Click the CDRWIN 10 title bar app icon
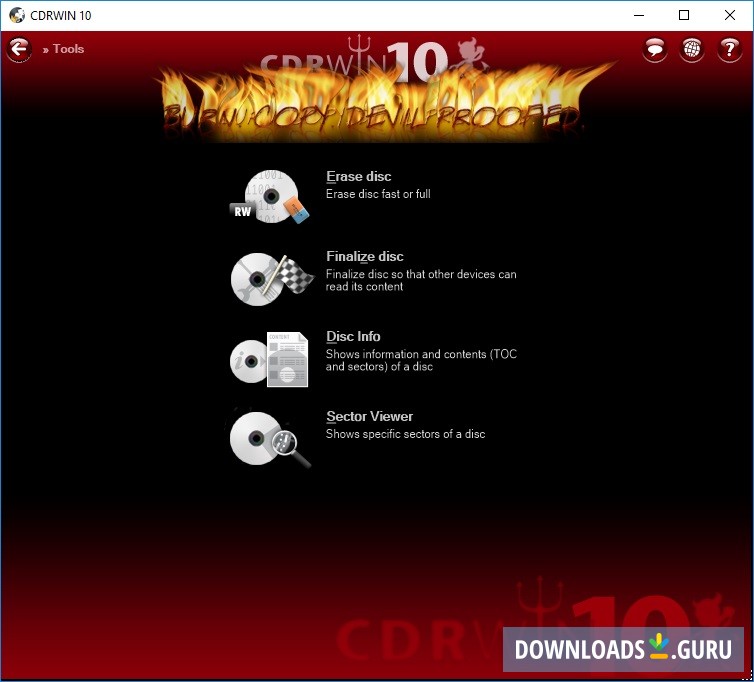This screenshot has height=682, width=754. (x=17, y=15)
